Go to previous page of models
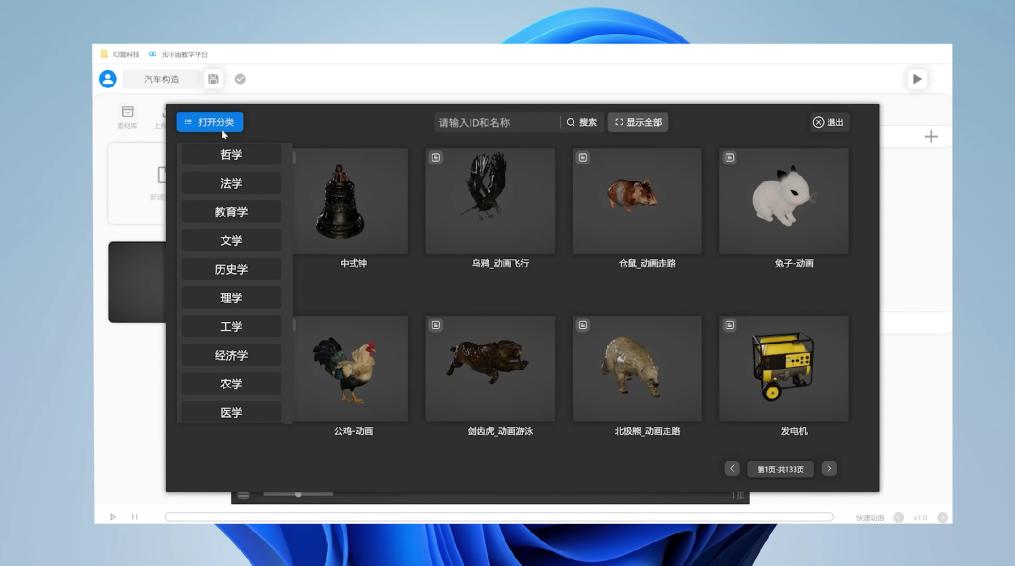1015x566 pixels. click(x=732, y=468)
